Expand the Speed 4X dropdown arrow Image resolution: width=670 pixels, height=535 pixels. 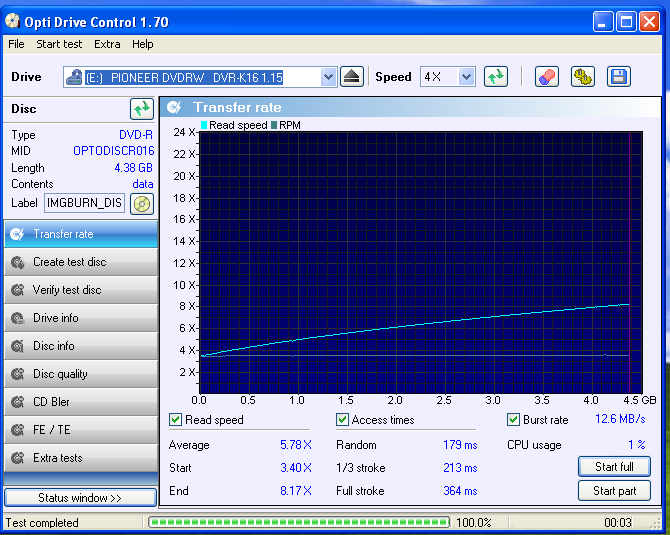[467, 77]
